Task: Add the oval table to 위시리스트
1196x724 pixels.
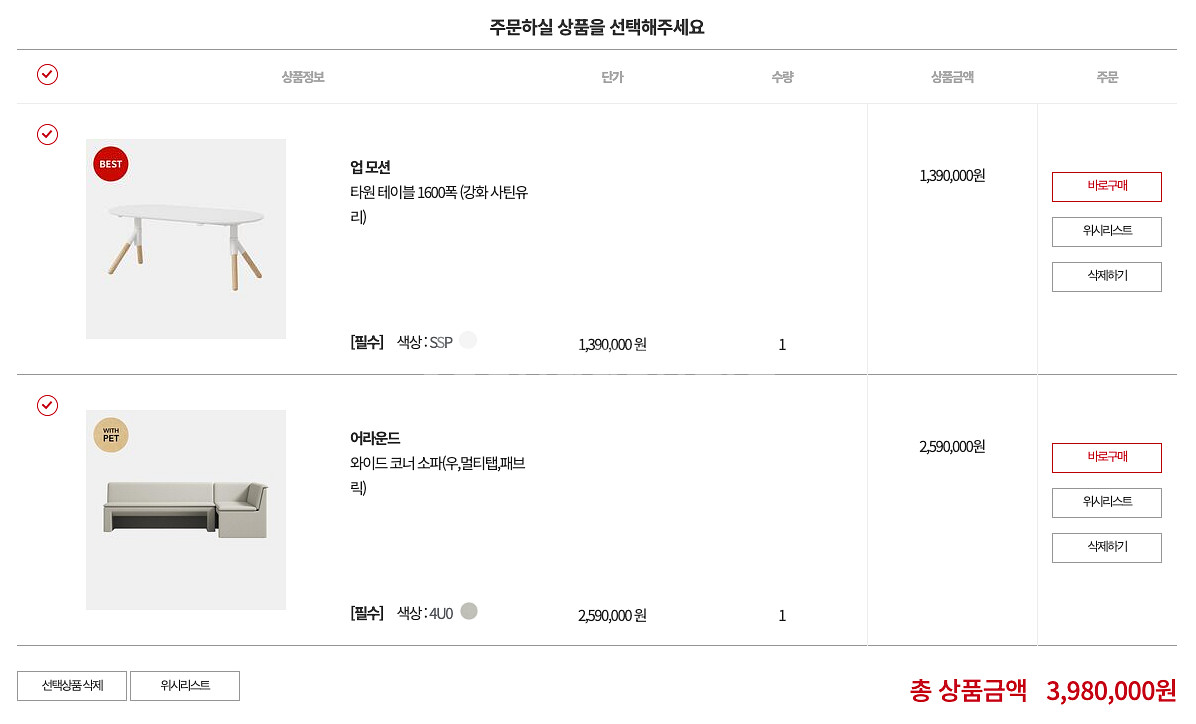Action: point(1106,232)
